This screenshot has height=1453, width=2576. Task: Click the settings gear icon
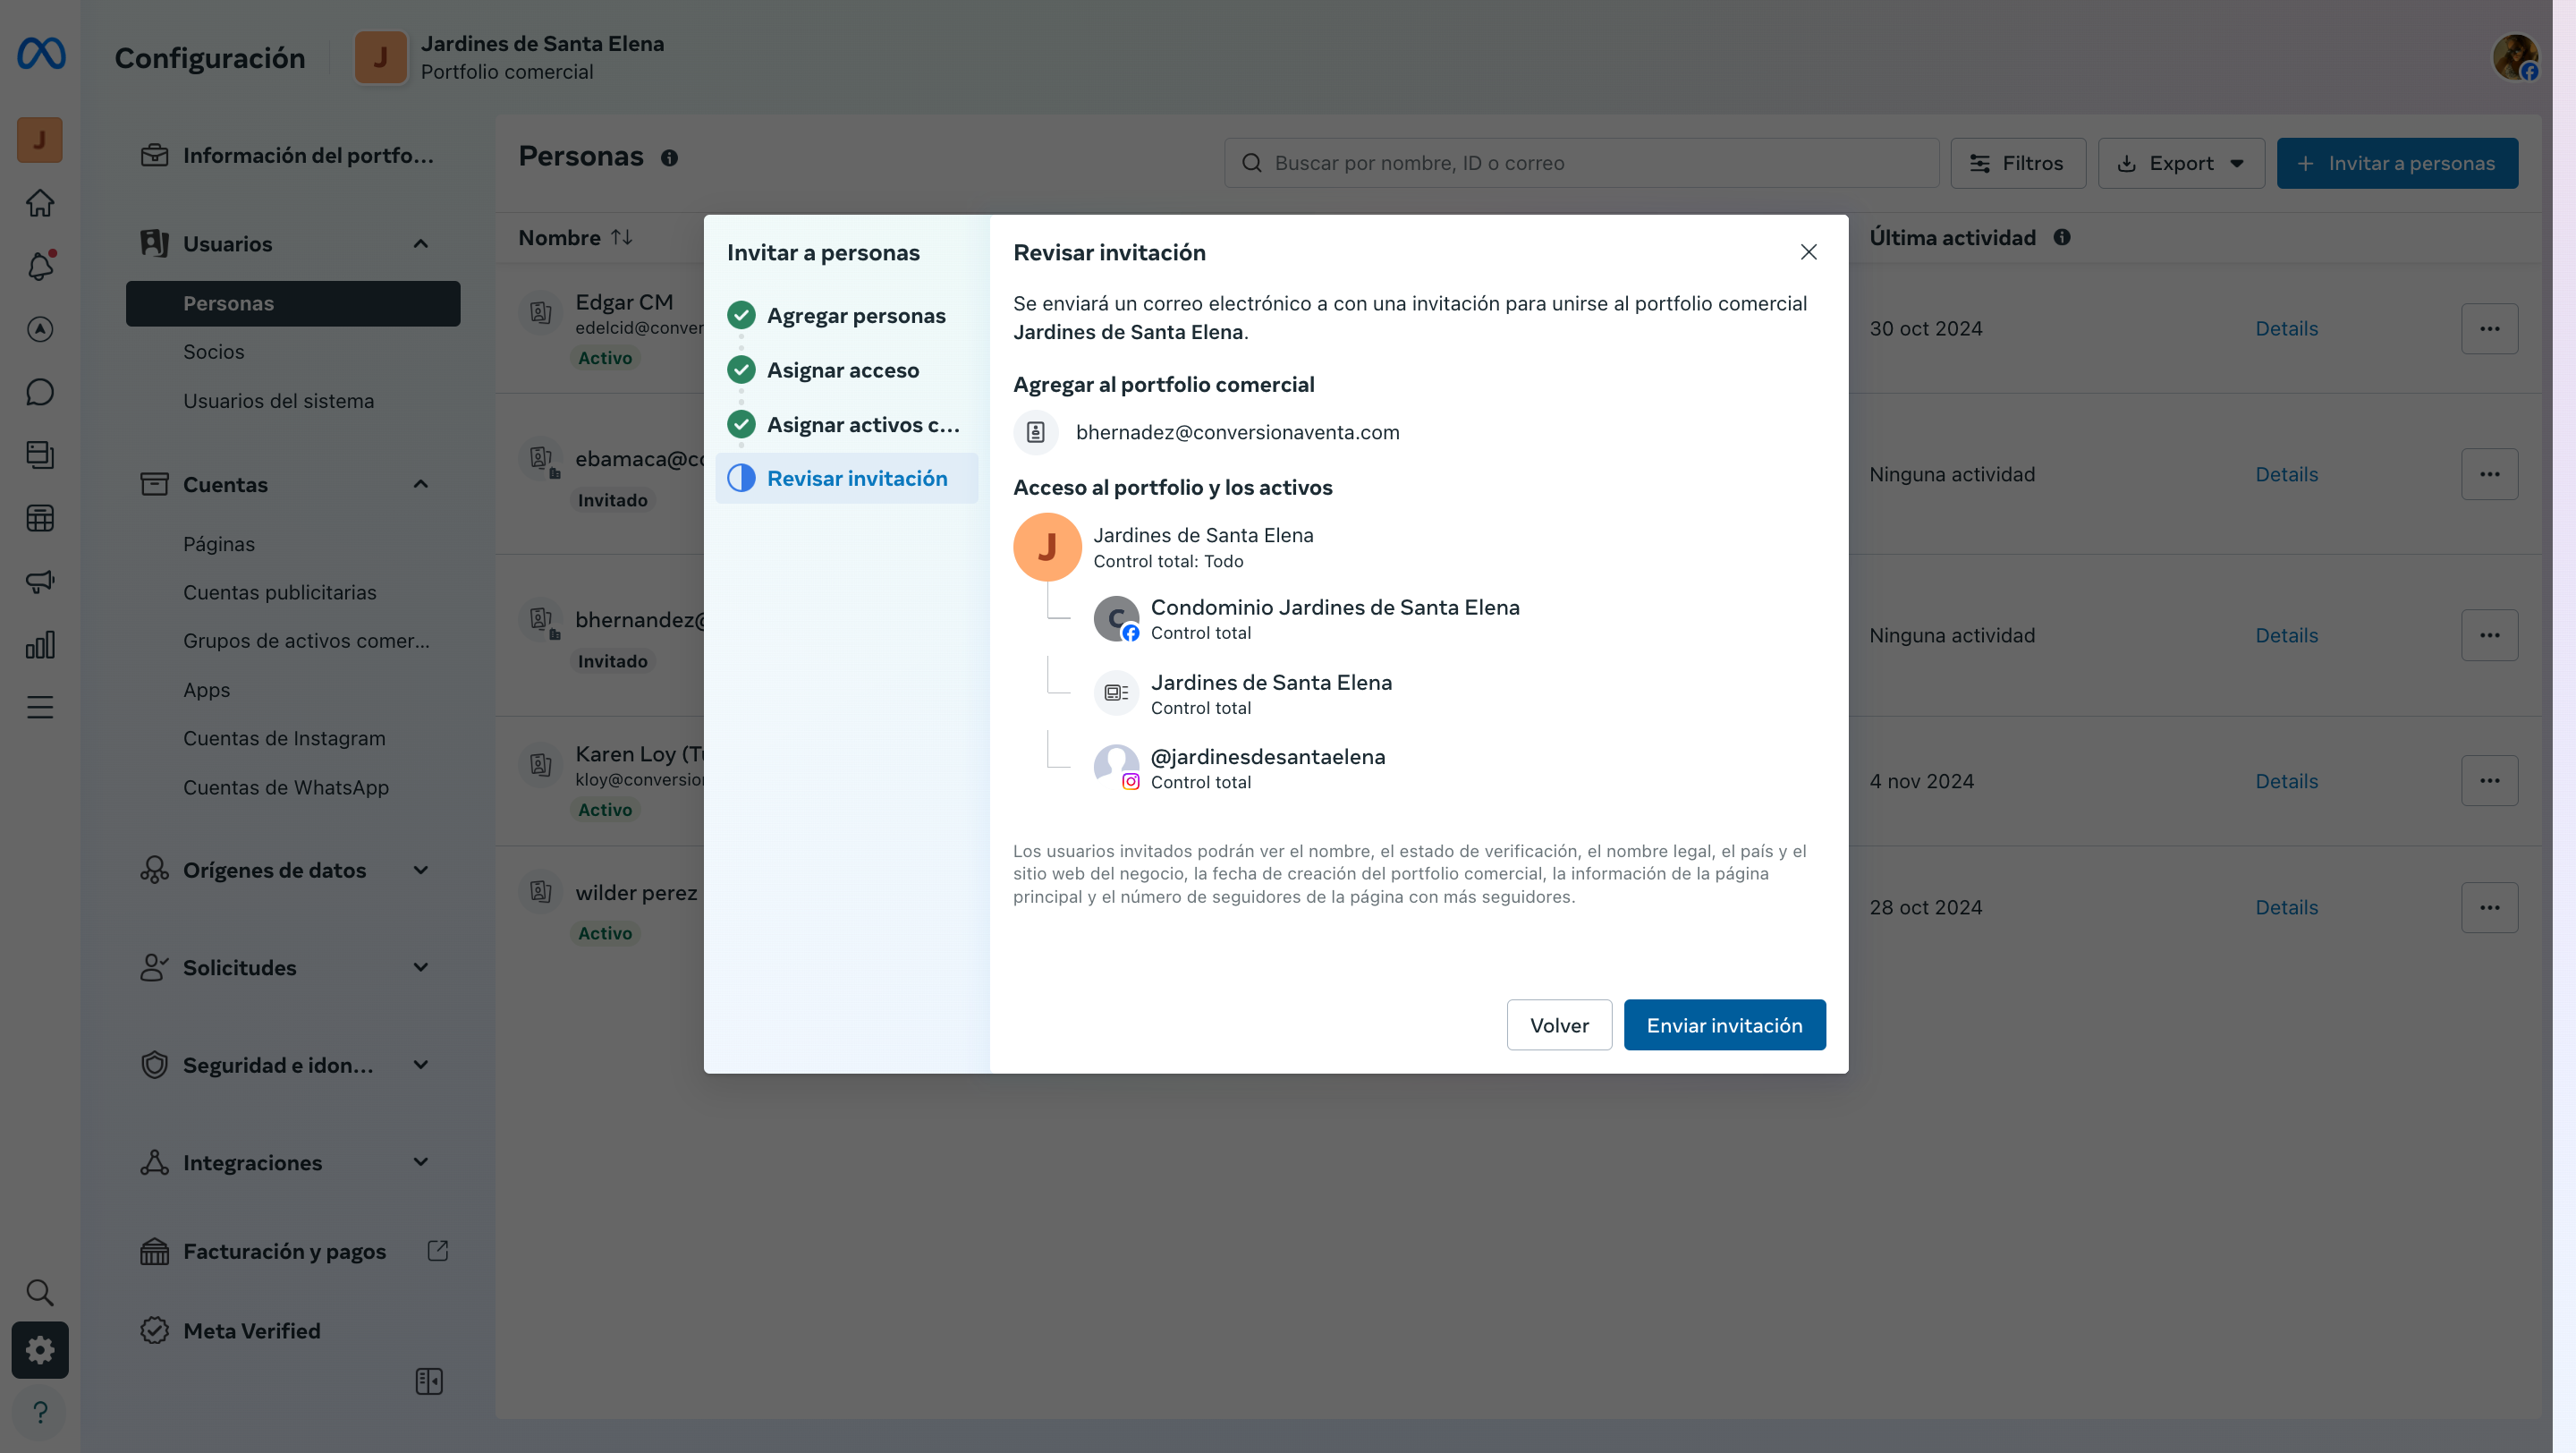(x=40, y=1349)
